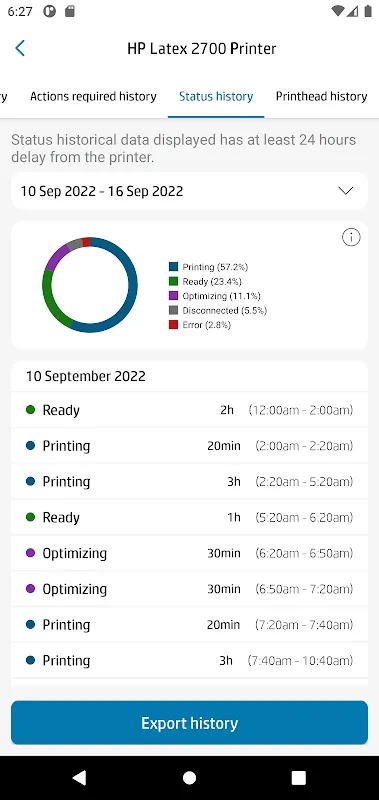
Task: Click the purple dot beside 6:20am Optimizing entry
Action: (30, 553)
